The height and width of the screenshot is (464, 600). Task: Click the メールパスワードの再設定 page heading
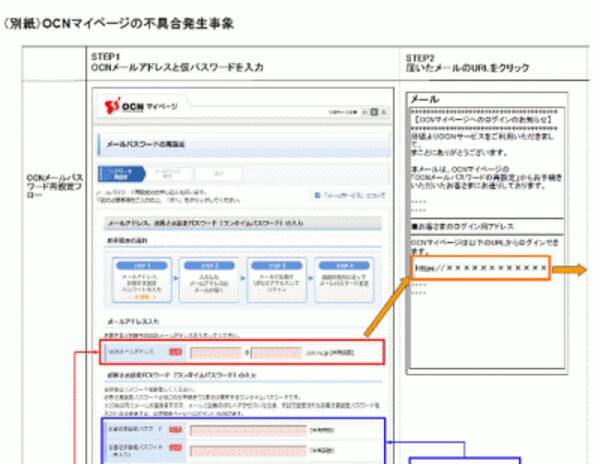[x=145, y=144]
